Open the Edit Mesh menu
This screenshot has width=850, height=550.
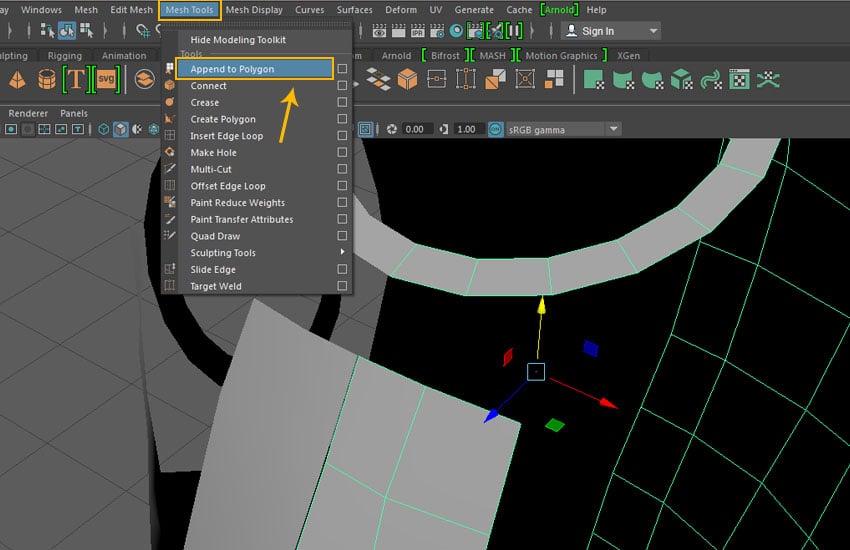tap(131, 10)
